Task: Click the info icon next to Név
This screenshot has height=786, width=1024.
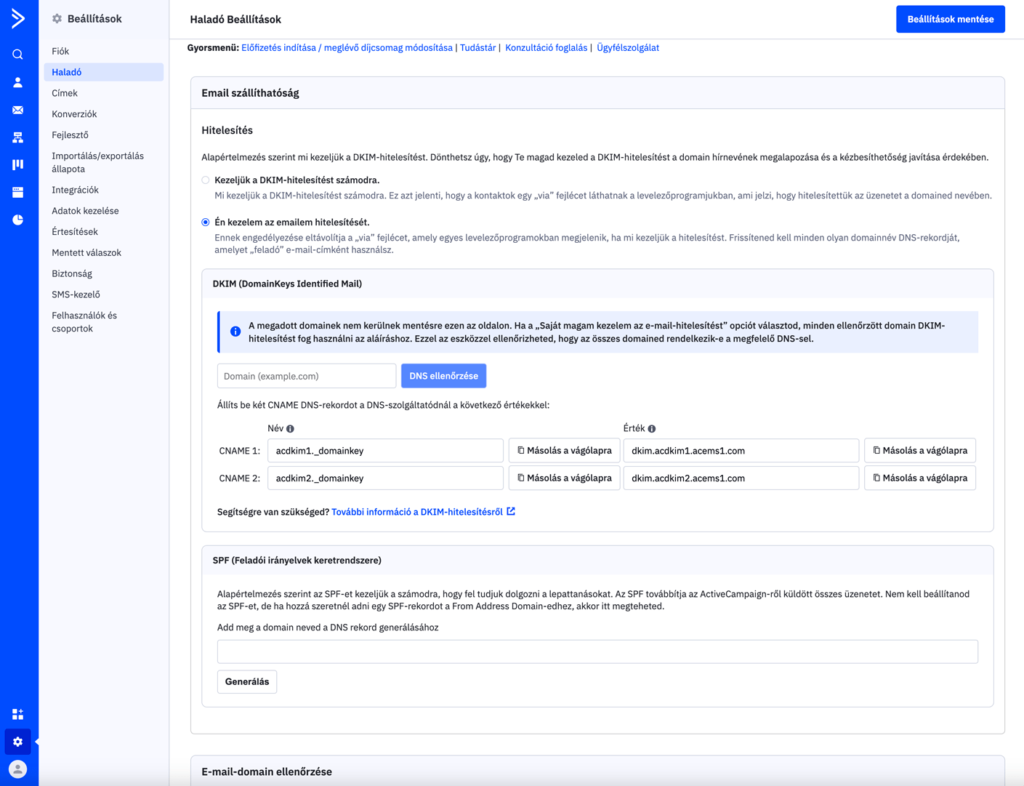Action: click(x=290, y=428)
